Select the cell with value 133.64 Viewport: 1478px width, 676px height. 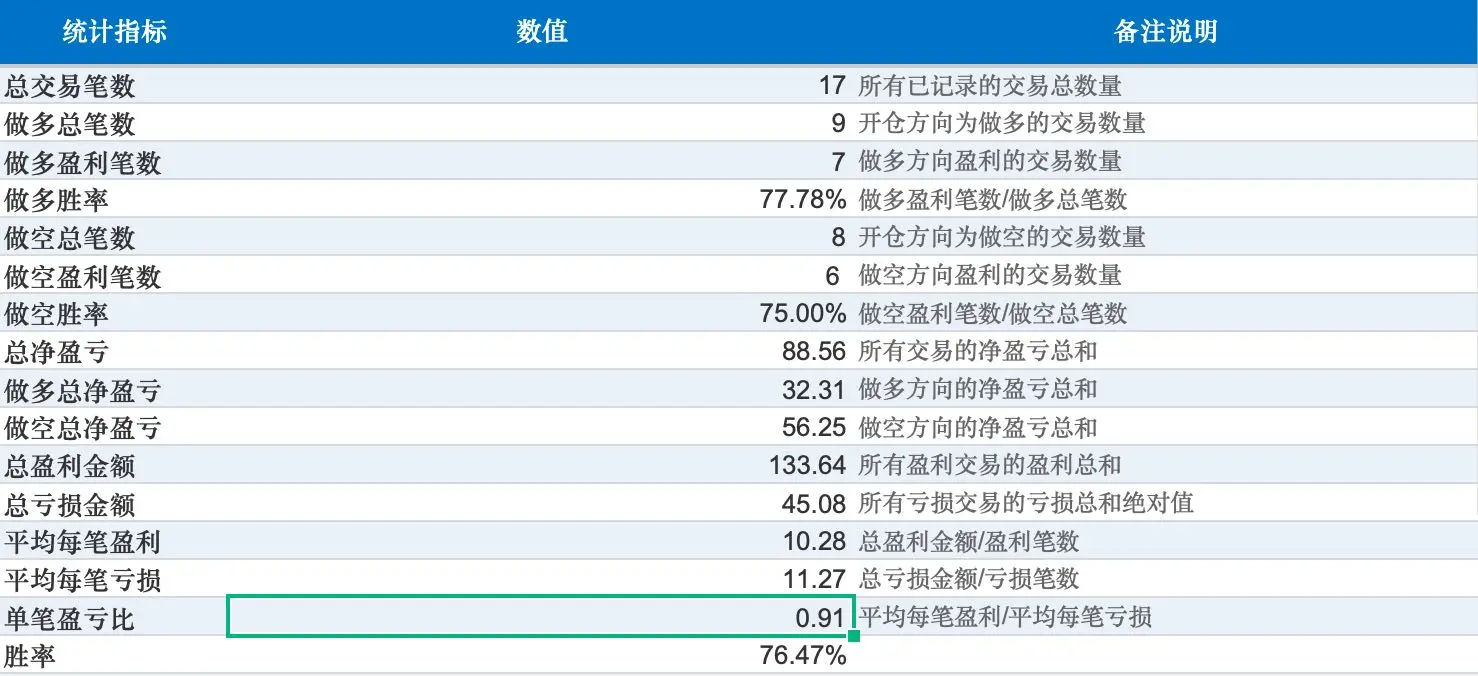541,466
